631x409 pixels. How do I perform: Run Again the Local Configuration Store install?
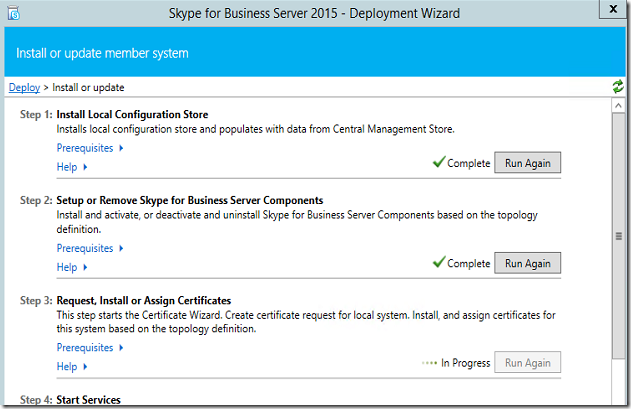pyautogui.click(x=527, y=163)
